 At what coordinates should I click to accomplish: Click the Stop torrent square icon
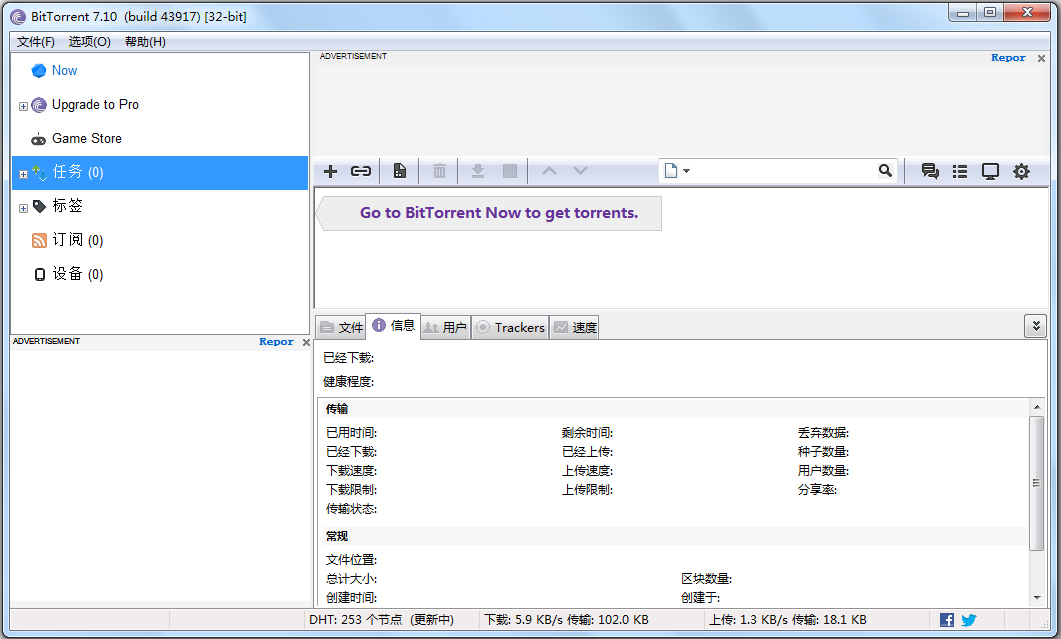coord(510,171)
